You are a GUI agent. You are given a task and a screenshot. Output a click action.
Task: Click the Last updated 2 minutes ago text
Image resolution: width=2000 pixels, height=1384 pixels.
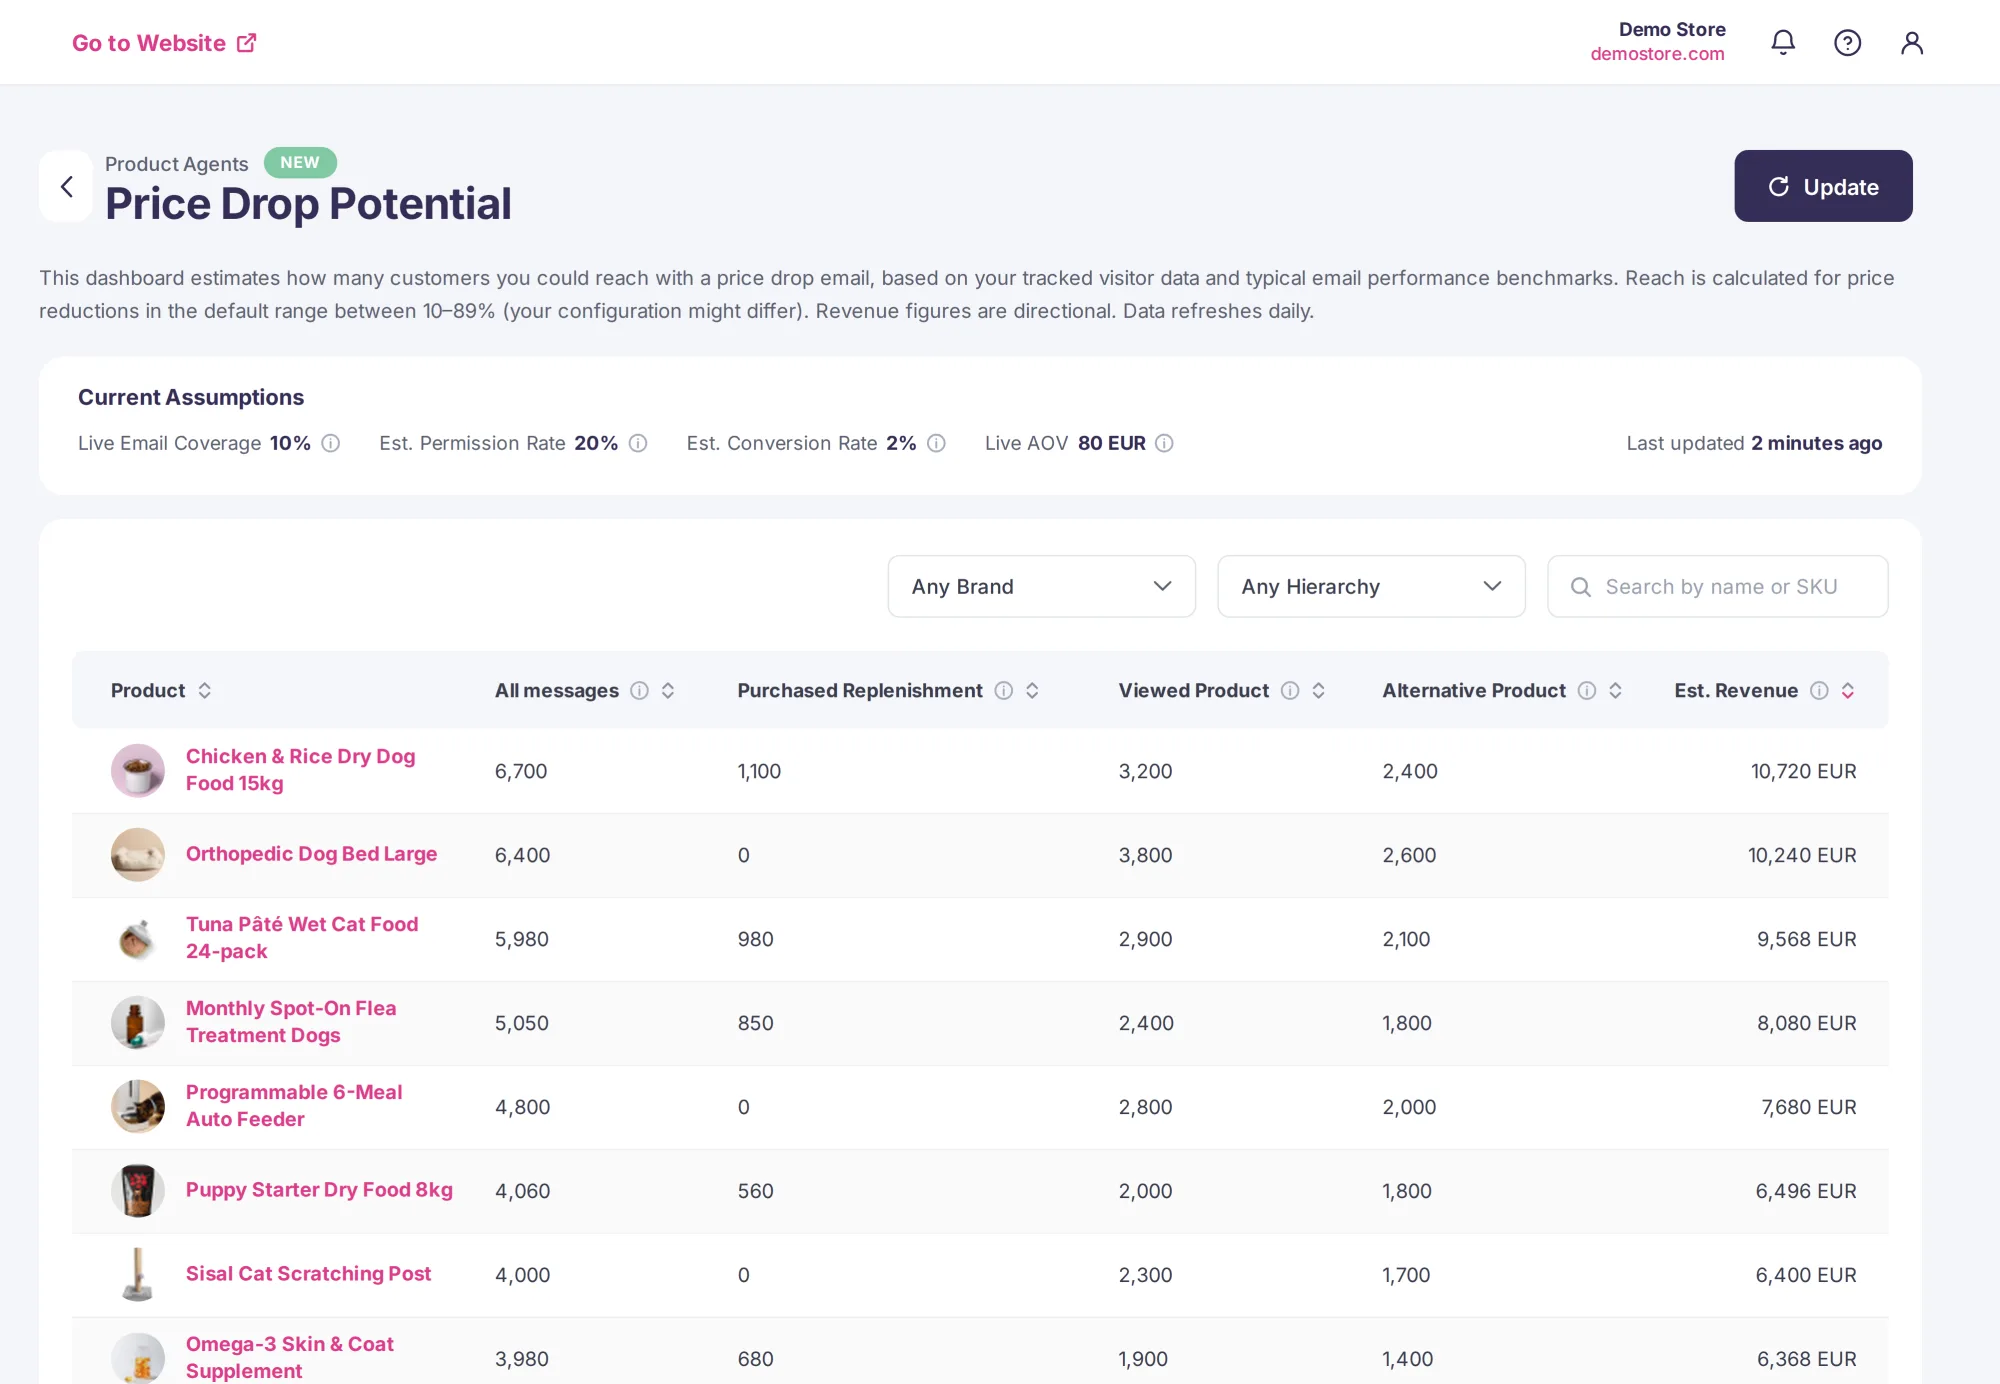point(1754,443)
